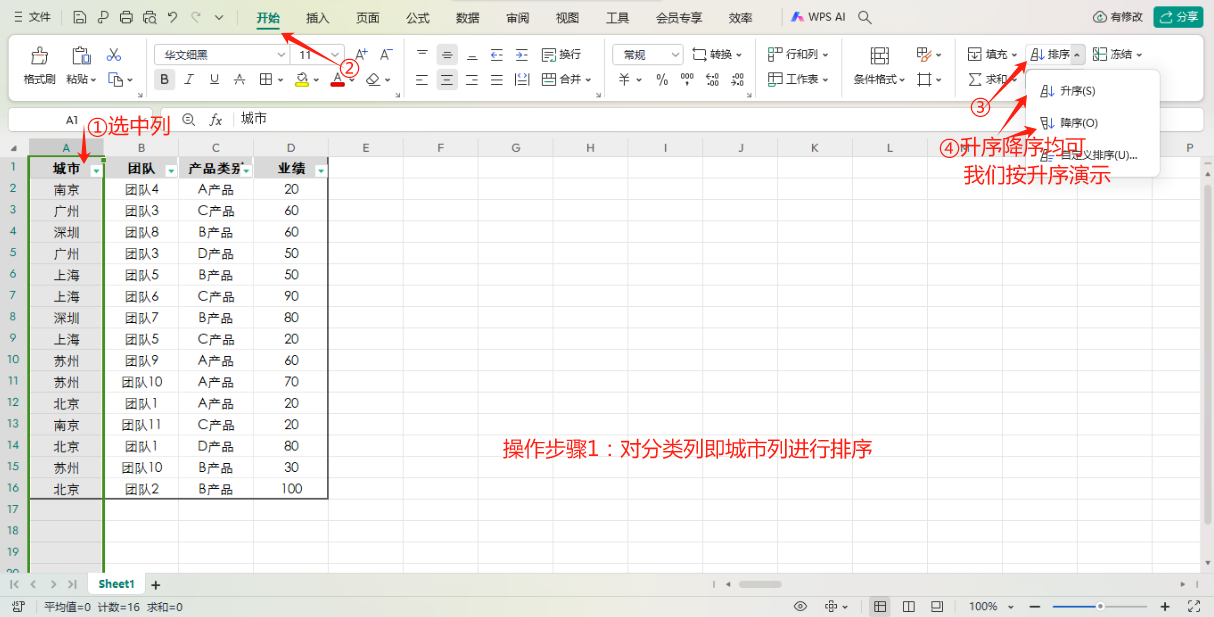The height and width of the screenshot is (617, 1214).
Task: Click the Print icon in the quick access bar
Action: (x=126, y=17)
